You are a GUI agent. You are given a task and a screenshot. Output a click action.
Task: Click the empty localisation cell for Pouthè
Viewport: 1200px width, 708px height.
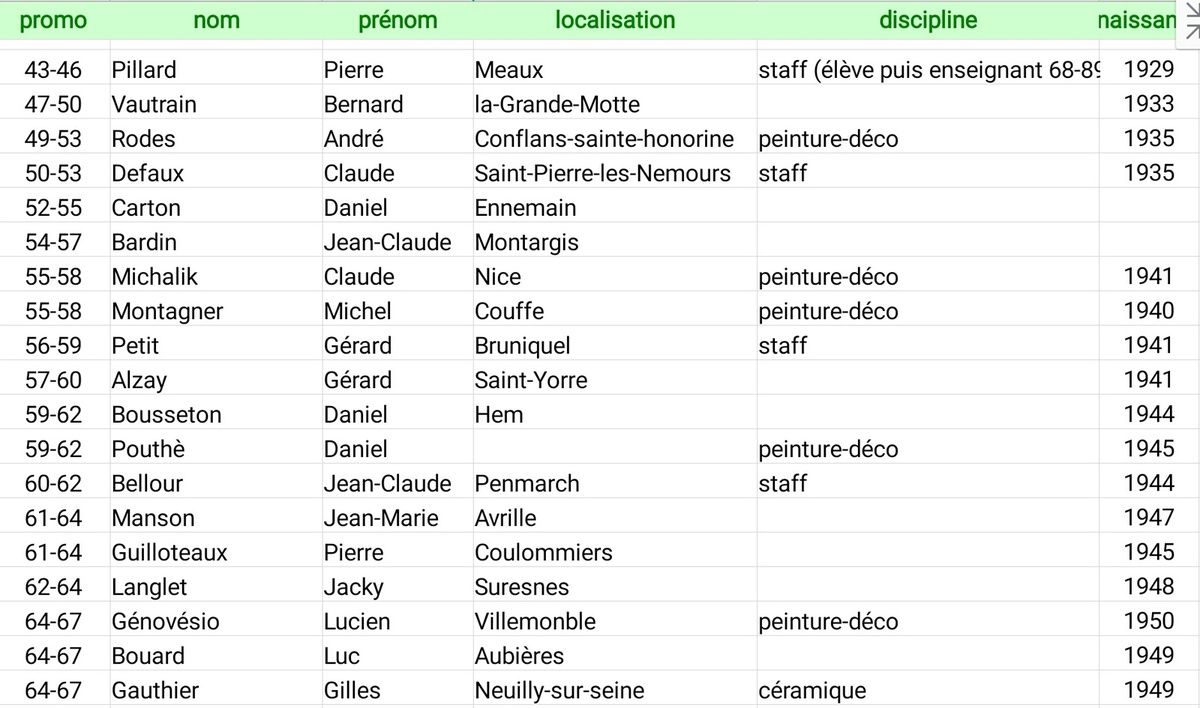pyautogui.click(x=615, y=449)
